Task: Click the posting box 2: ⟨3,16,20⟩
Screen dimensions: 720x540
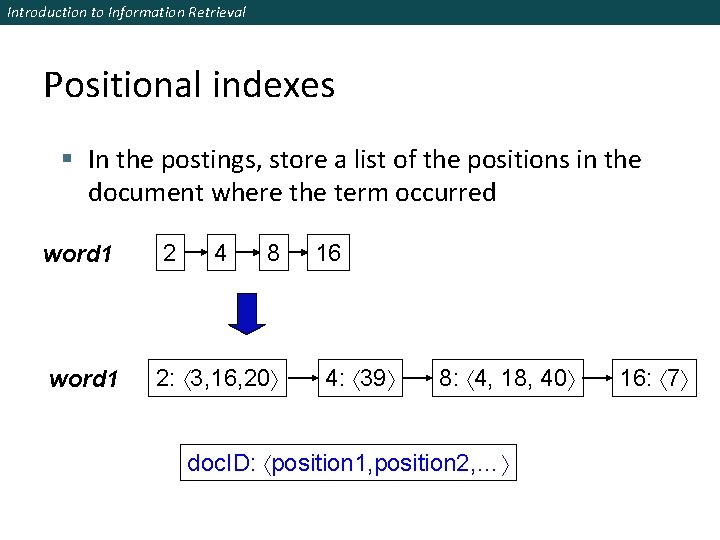Action: click(217, 378)
